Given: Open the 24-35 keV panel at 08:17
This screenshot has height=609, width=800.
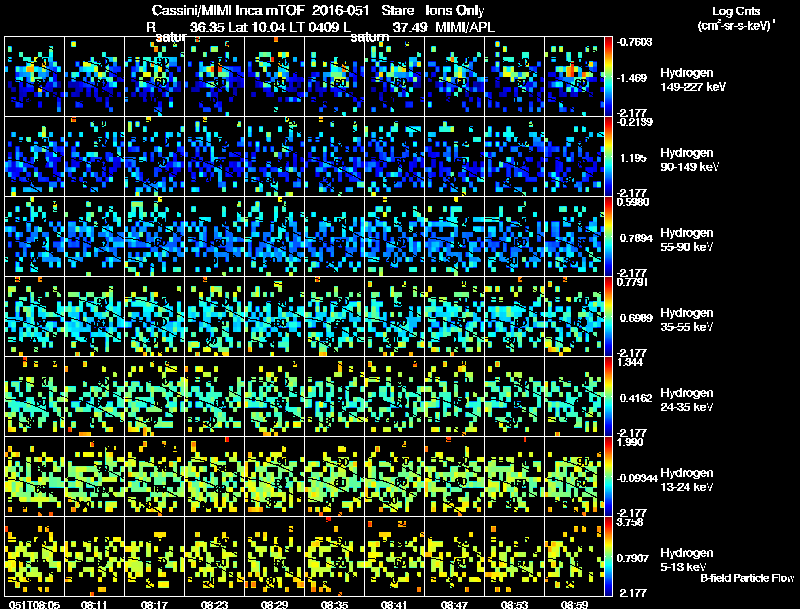Looking at the screenshot, I should (x=155, y=396).
